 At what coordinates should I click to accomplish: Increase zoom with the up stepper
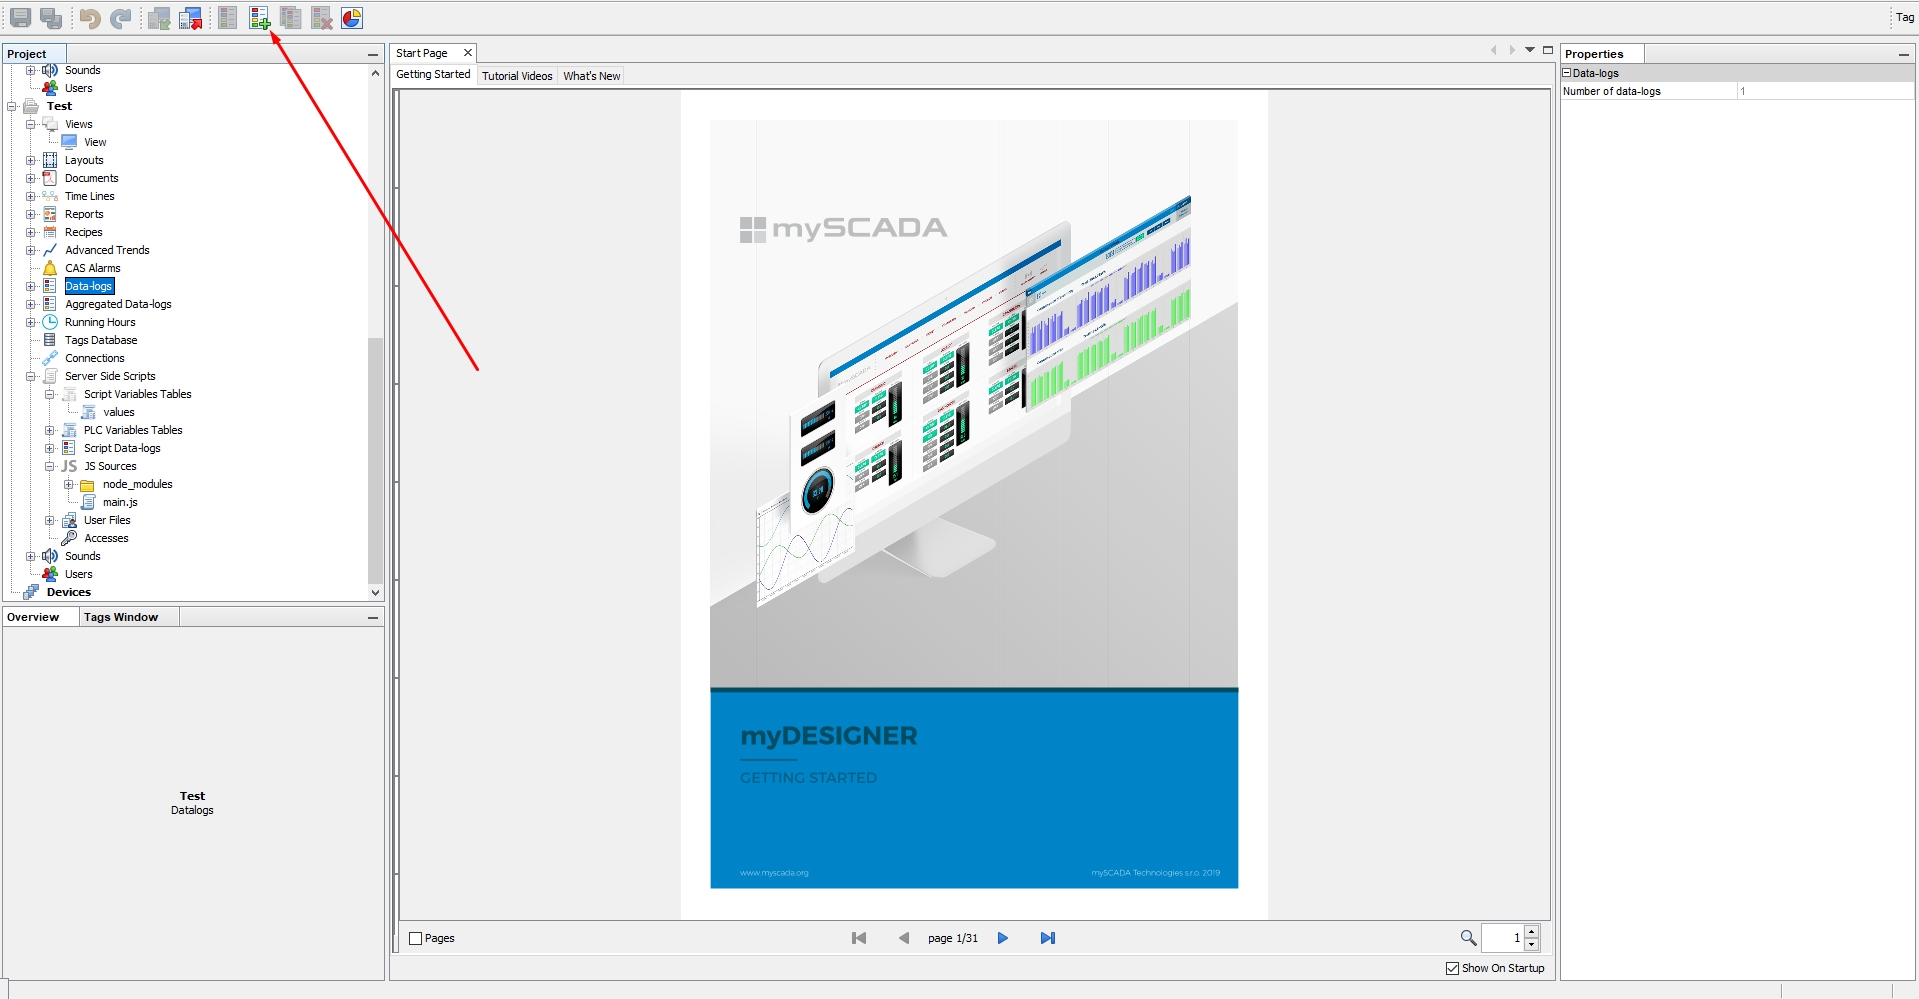1531,932
